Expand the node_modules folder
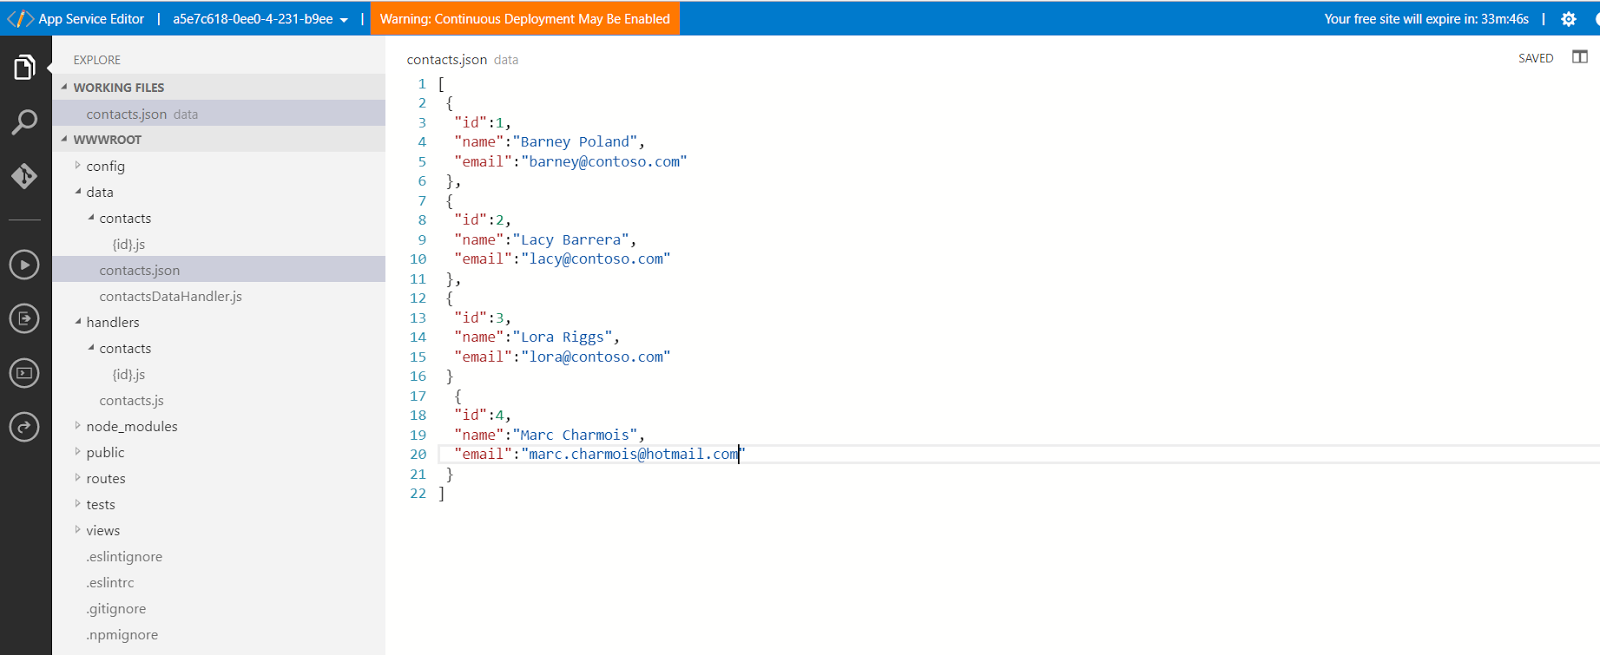The width and height of the screenshot is (1600, 655). click(x=78, y=426)
